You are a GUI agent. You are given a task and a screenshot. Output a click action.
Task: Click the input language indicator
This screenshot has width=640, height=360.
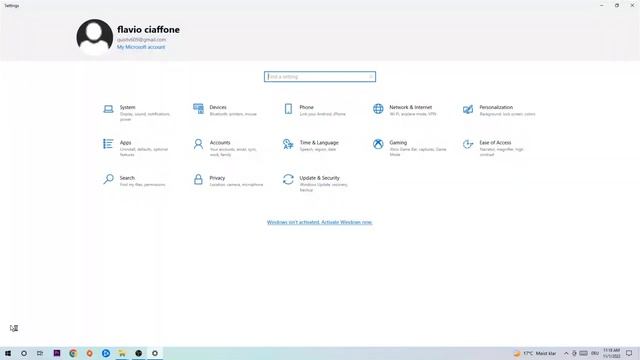pyautogui.click(x=595, y=353)
